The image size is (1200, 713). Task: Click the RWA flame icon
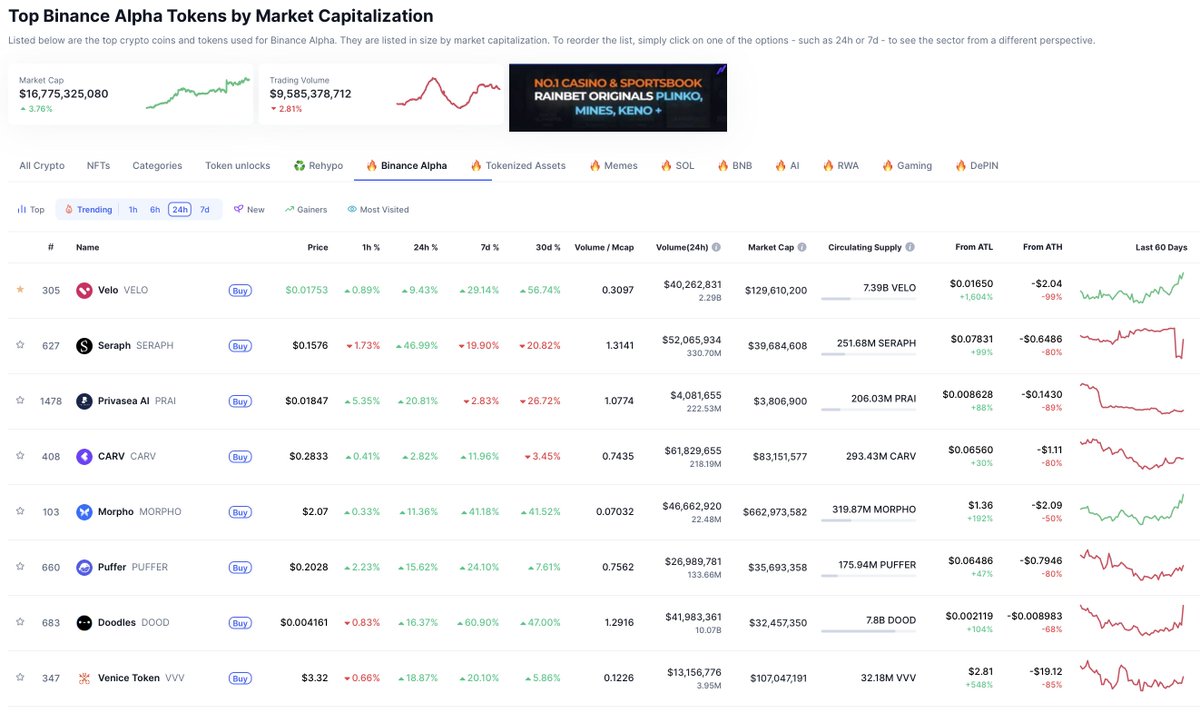coord(827,166)
